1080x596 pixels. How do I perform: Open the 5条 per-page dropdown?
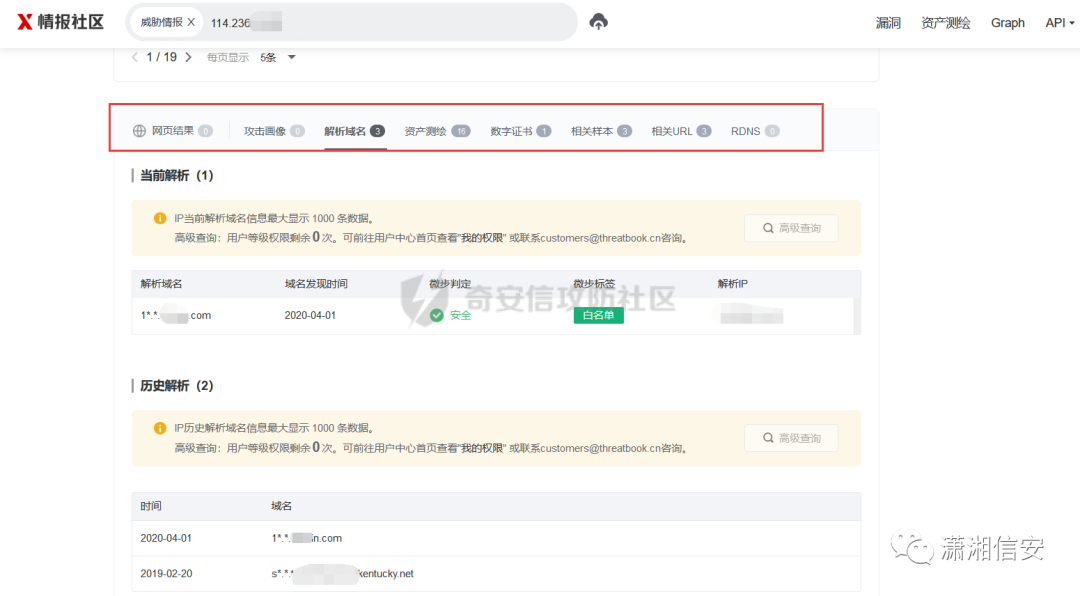coord(278,57)
